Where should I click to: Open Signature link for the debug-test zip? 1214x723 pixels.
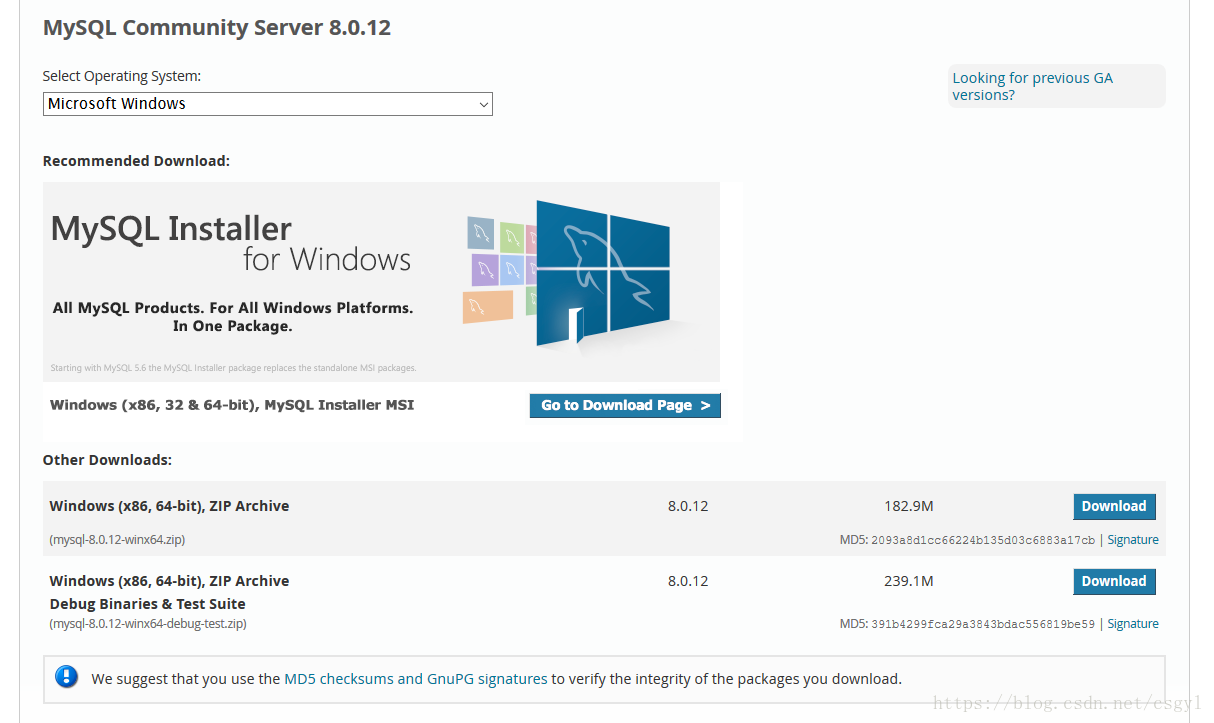point(1133,624)
